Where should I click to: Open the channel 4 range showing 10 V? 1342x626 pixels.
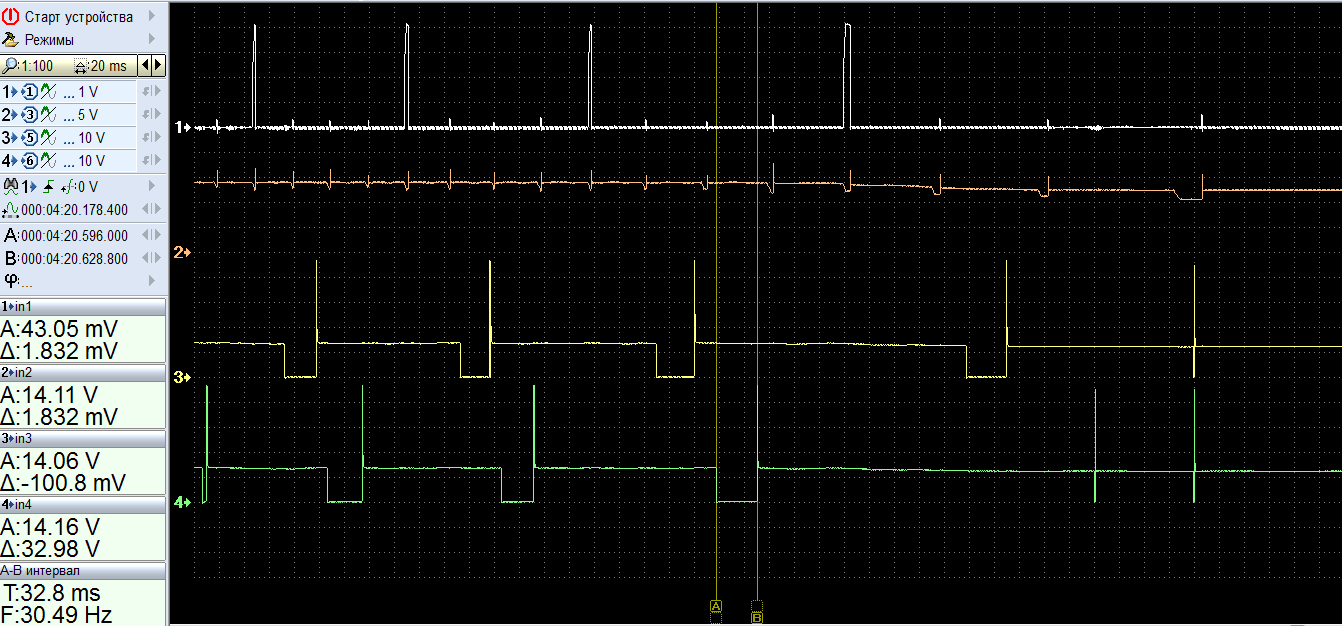click(x=91, y=161)
